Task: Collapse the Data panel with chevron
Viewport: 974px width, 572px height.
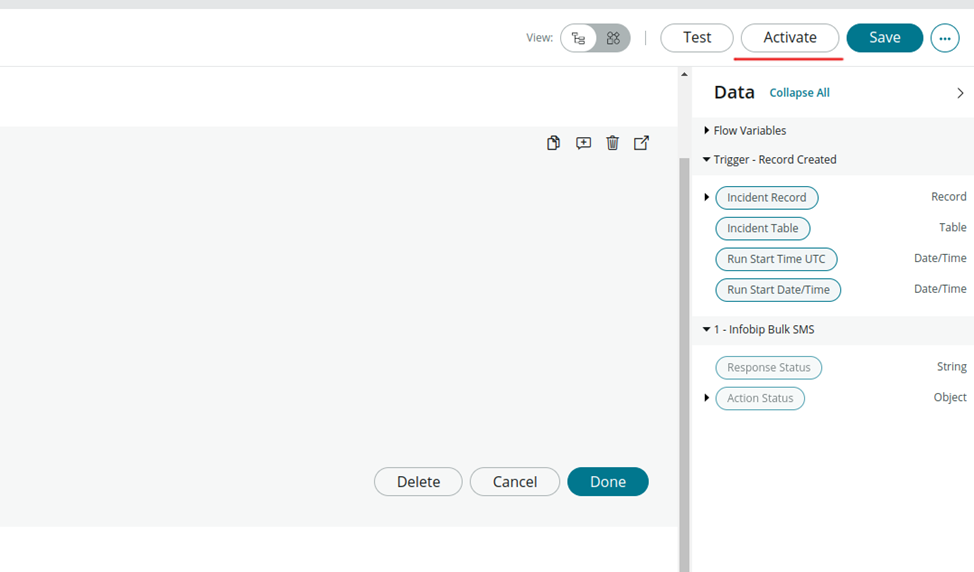Action: tap(960, 93)
